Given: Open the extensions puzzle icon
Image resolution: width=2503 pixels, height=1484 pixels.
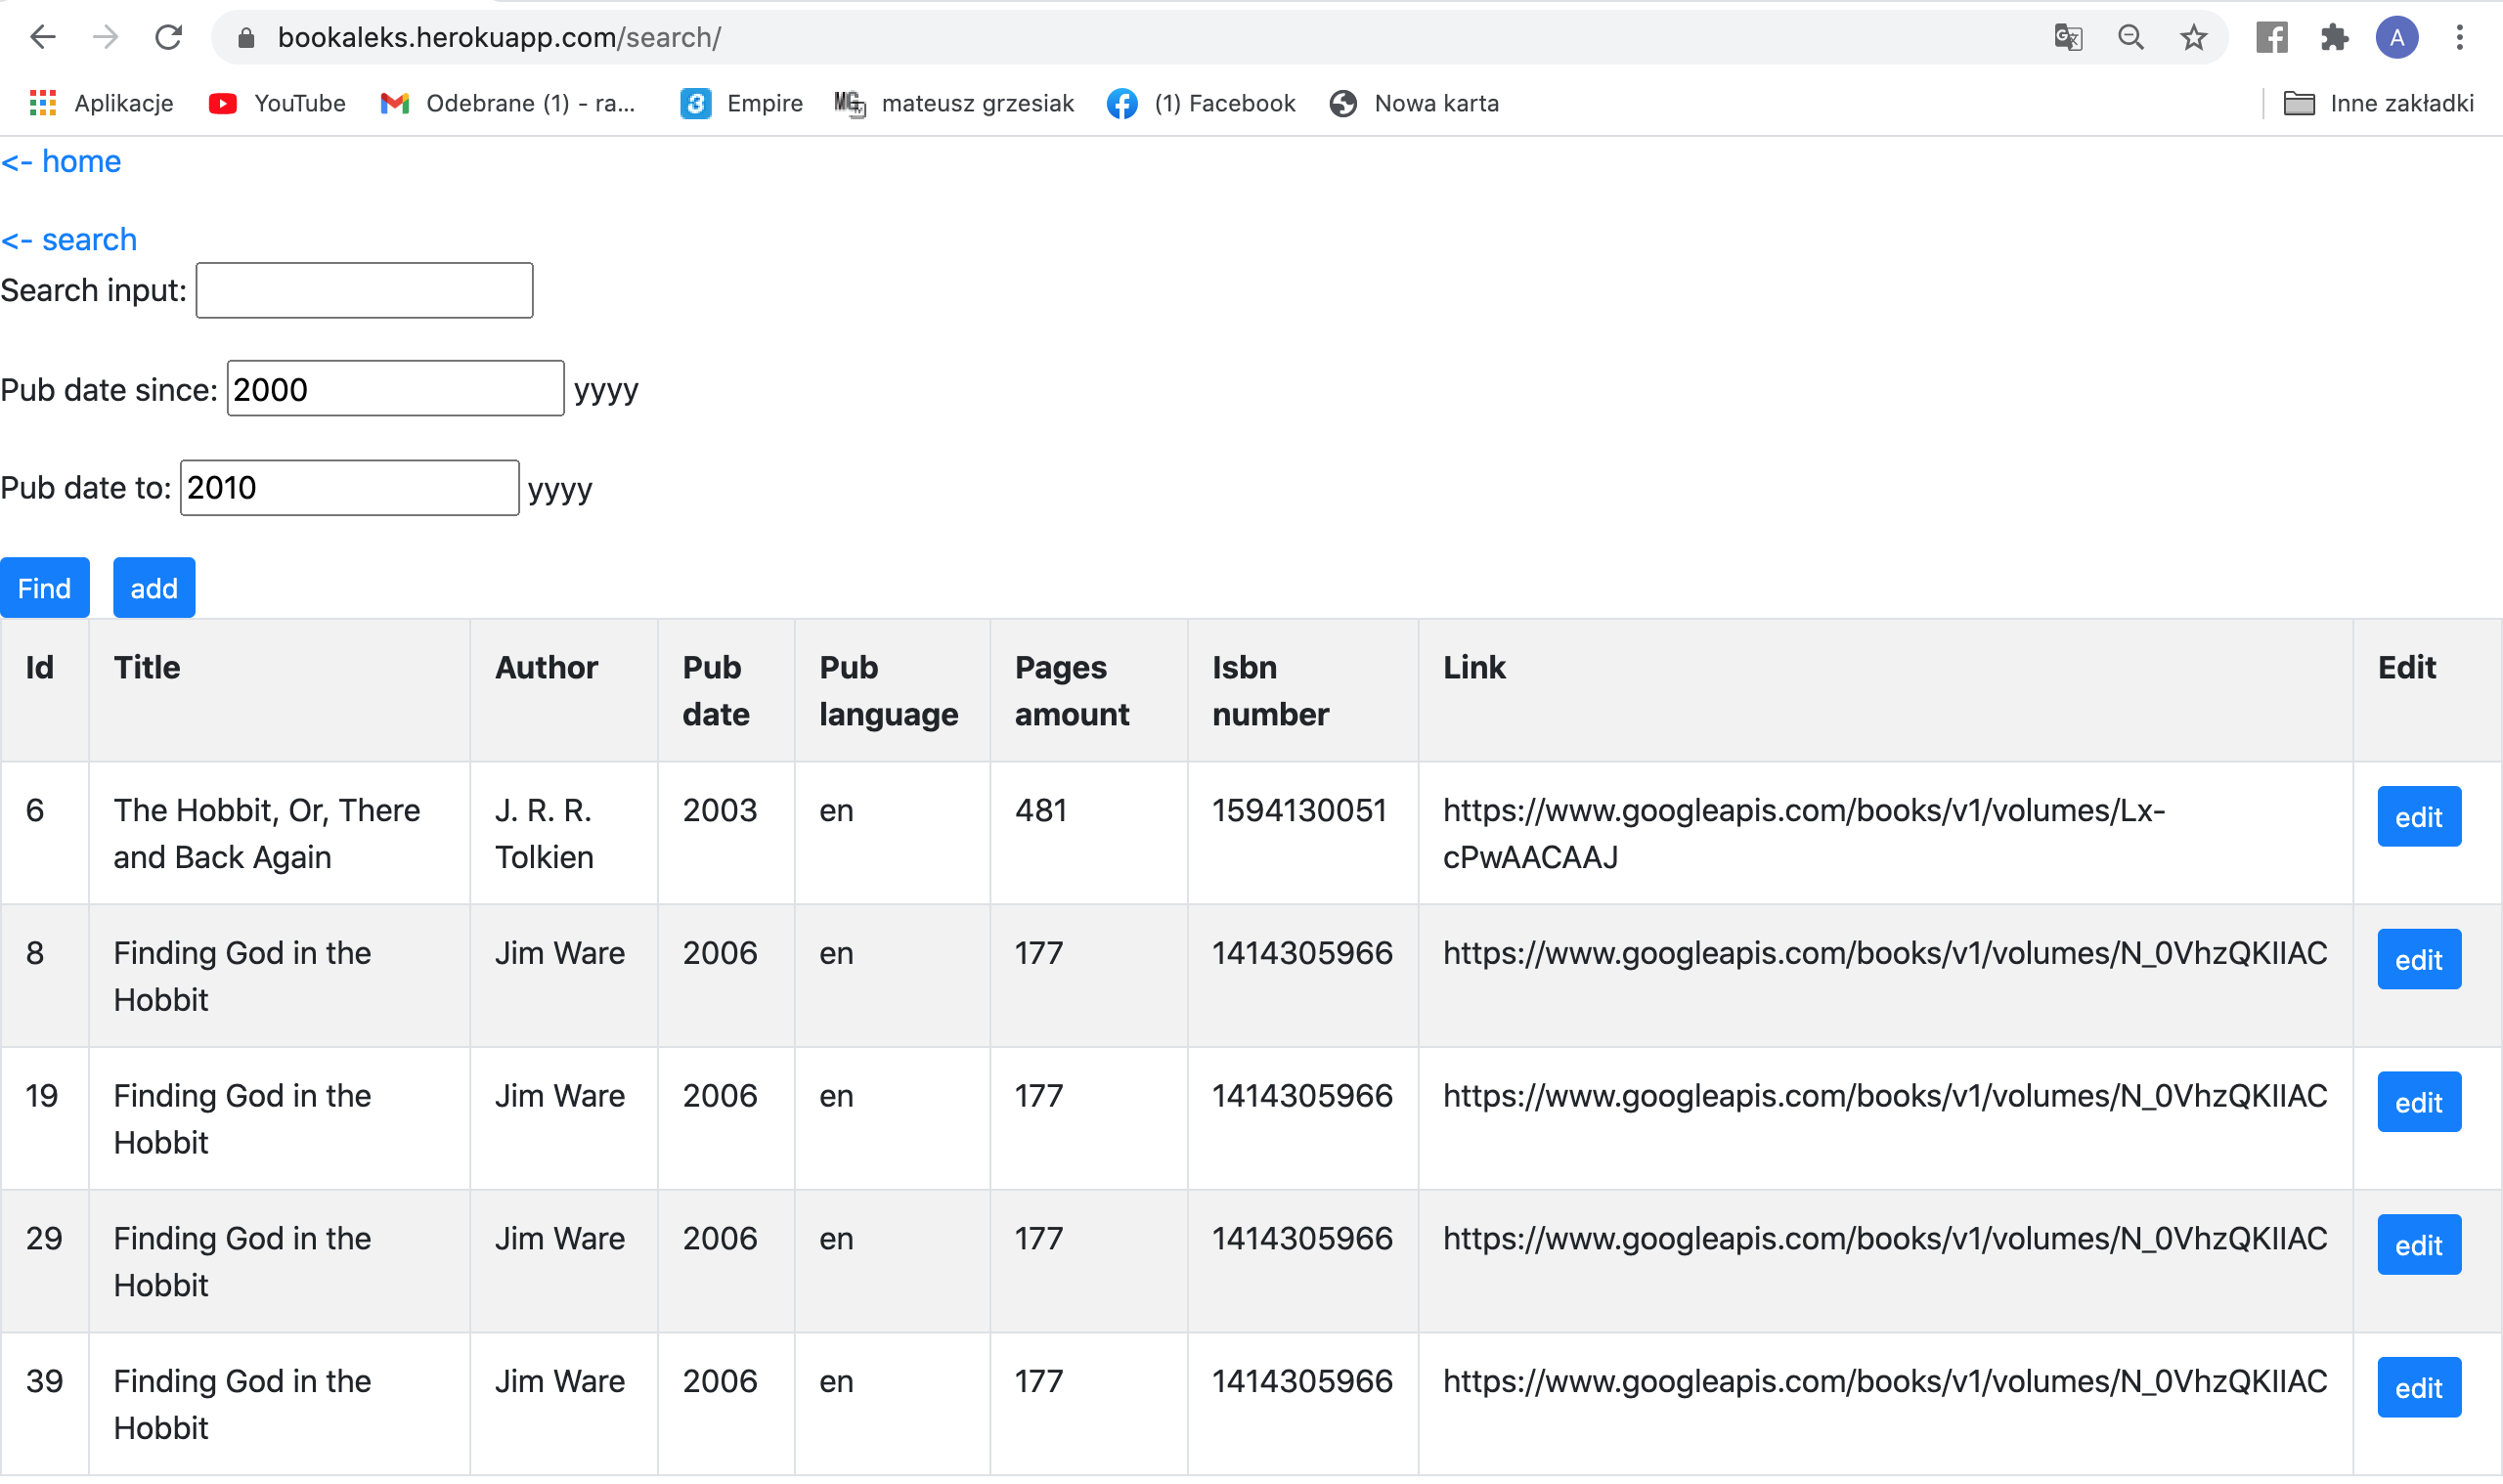Looking at the screenshot, I should click(x=2334, y=38).
